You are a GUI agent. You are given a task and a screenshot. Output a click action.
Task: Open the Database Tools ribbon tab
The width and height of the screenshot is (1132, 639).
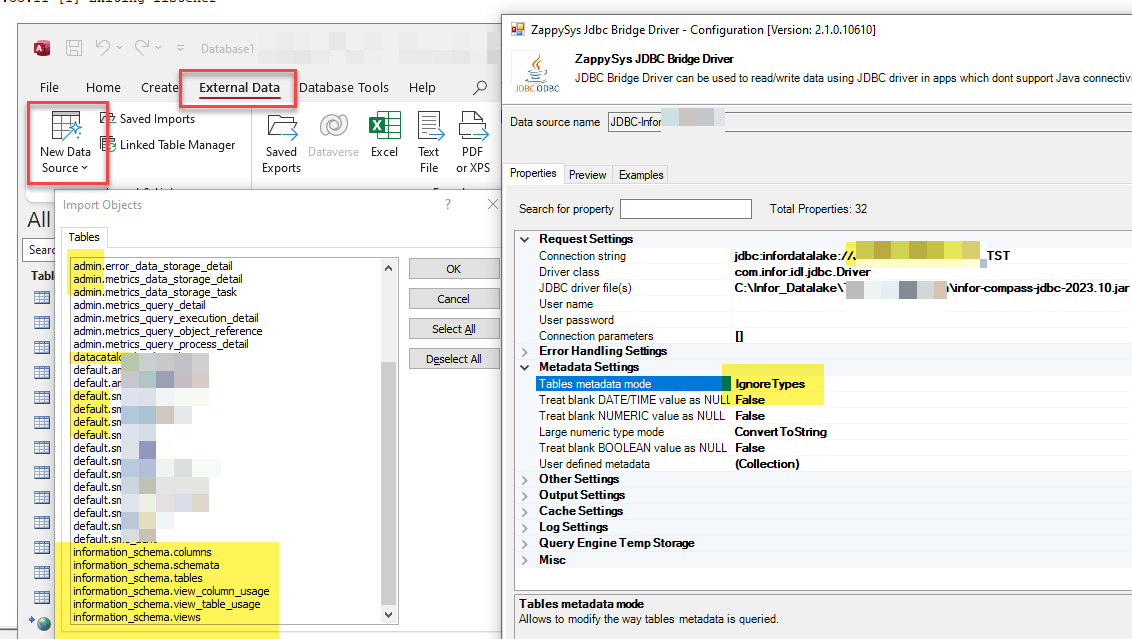[x=344, y=87]
